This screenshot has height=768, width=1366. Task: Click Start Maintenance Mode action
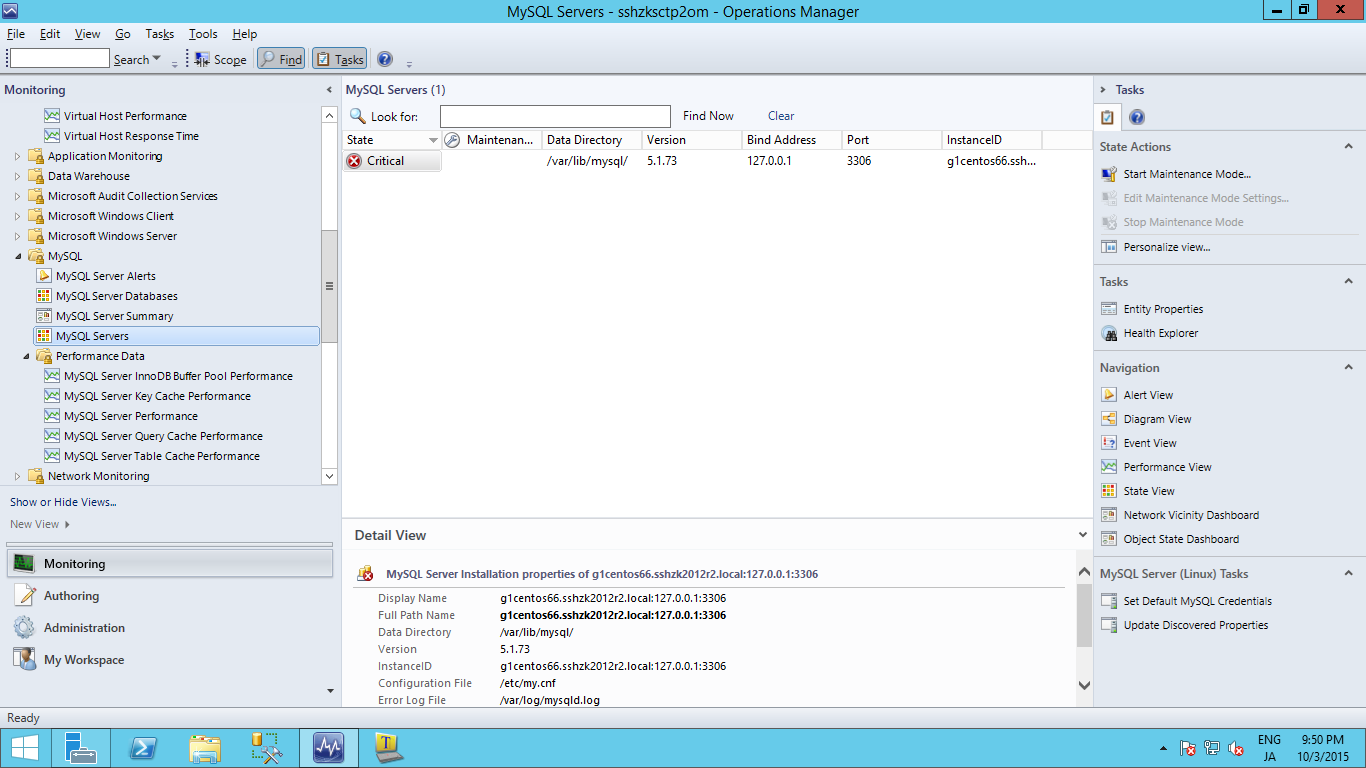pos(1186,174)
